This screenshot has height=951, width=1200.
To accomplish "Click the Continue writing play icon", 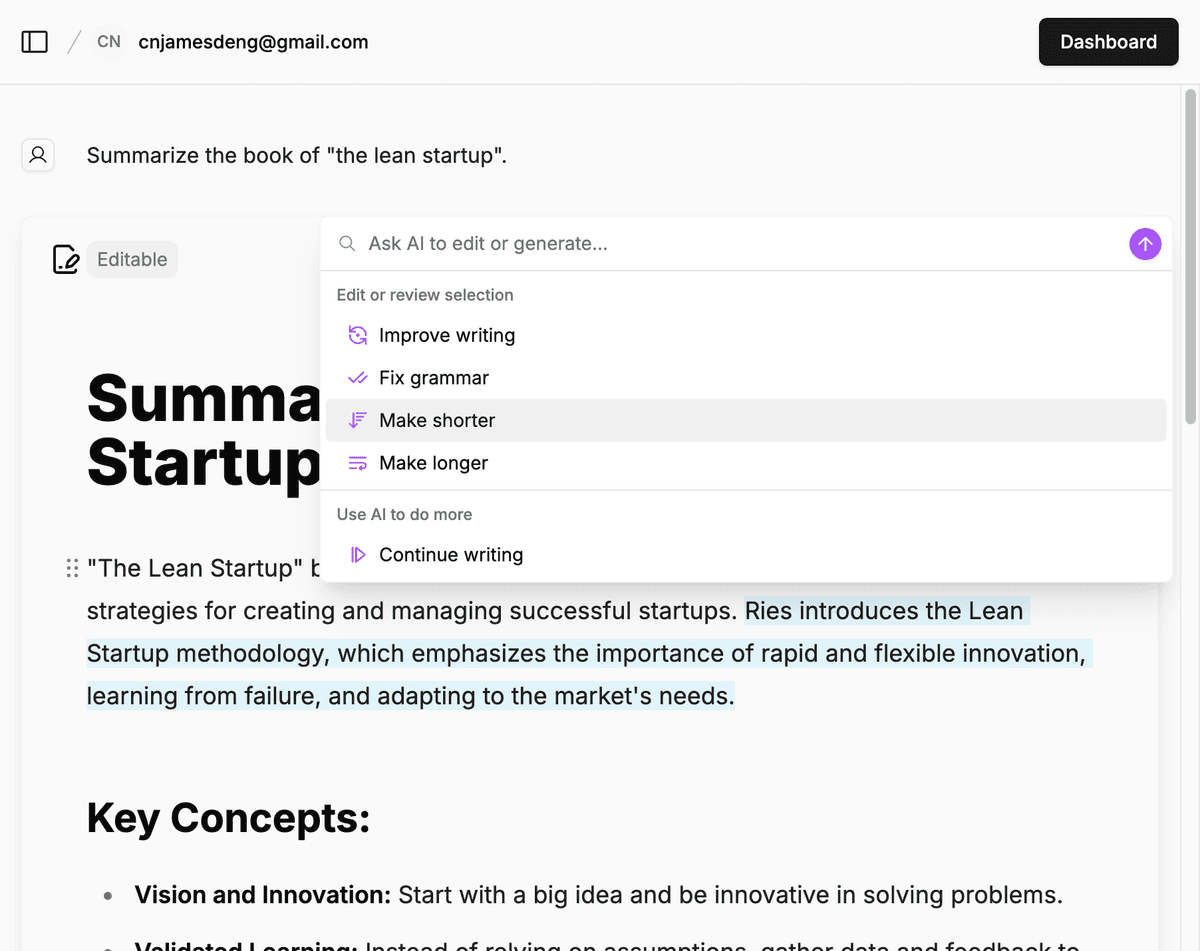I will point(357,555).
